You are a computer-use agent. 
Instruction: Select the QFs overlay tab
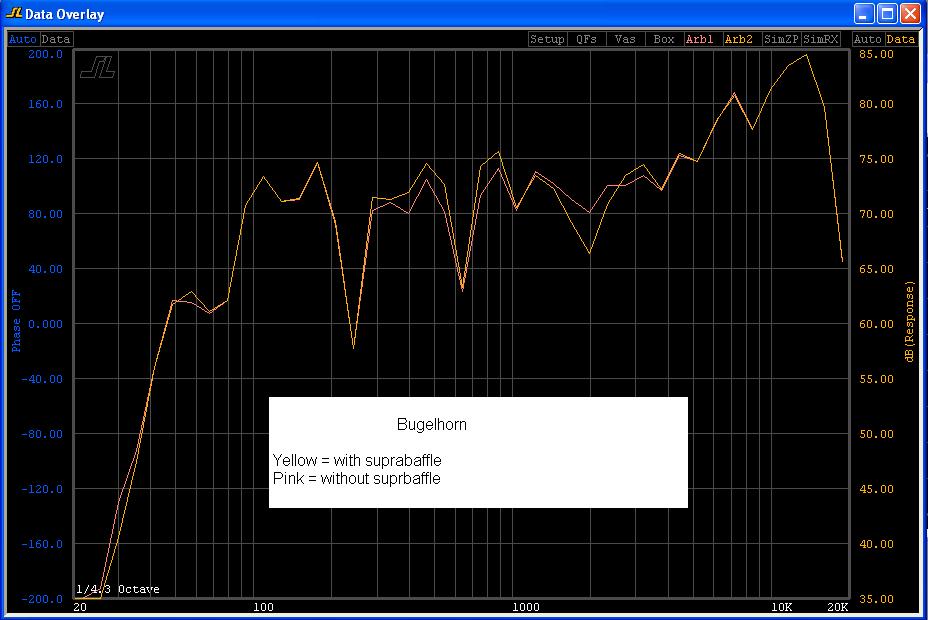(x=586, y=39)
